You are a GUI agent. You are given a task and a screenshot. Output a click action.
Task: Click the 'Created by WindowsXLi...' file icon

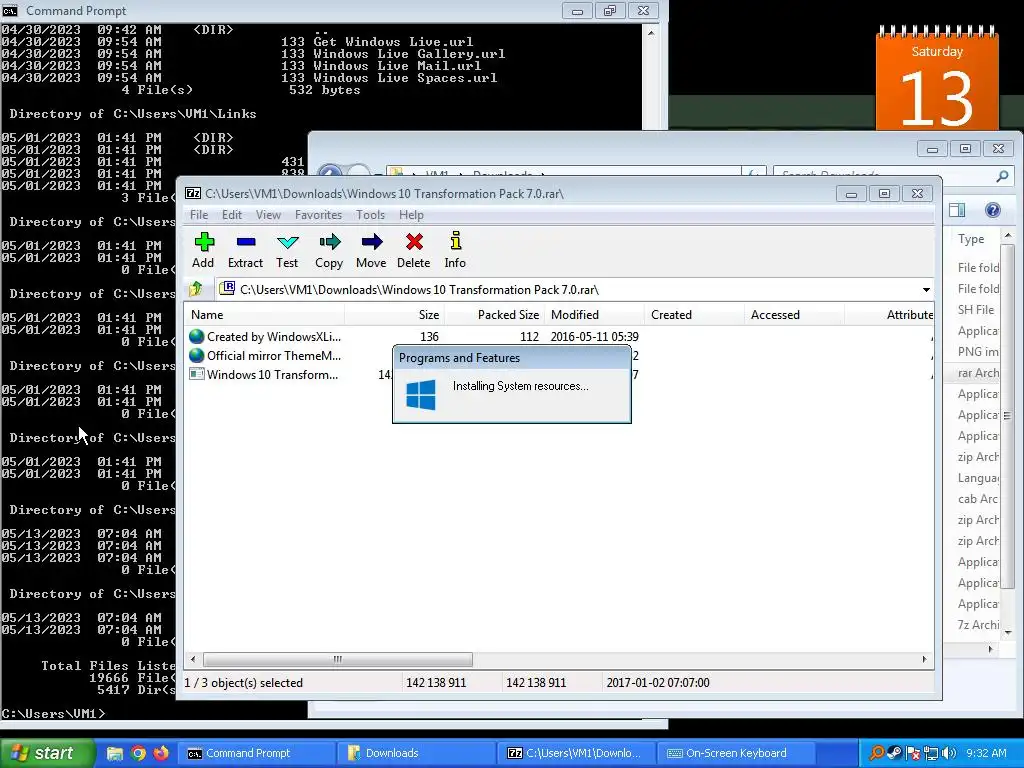click(197, 336)
